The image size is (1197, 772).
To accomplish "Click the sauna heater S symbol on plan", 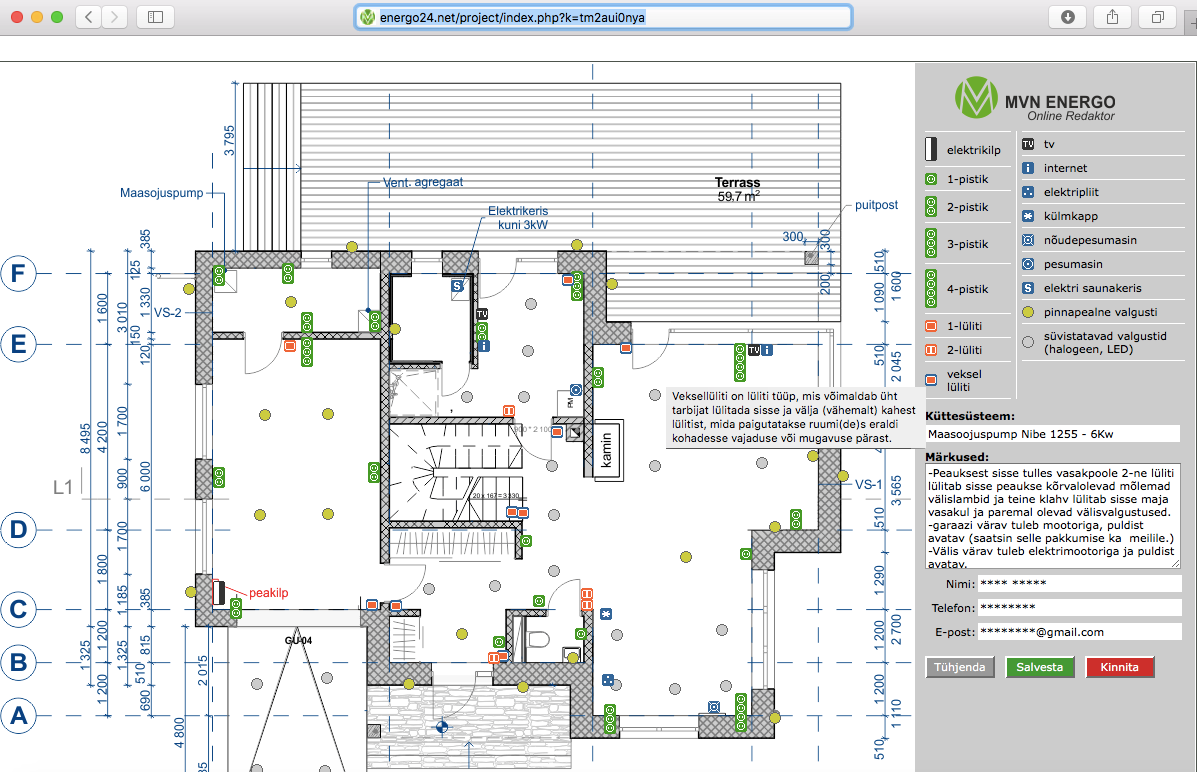I will 457,286.
